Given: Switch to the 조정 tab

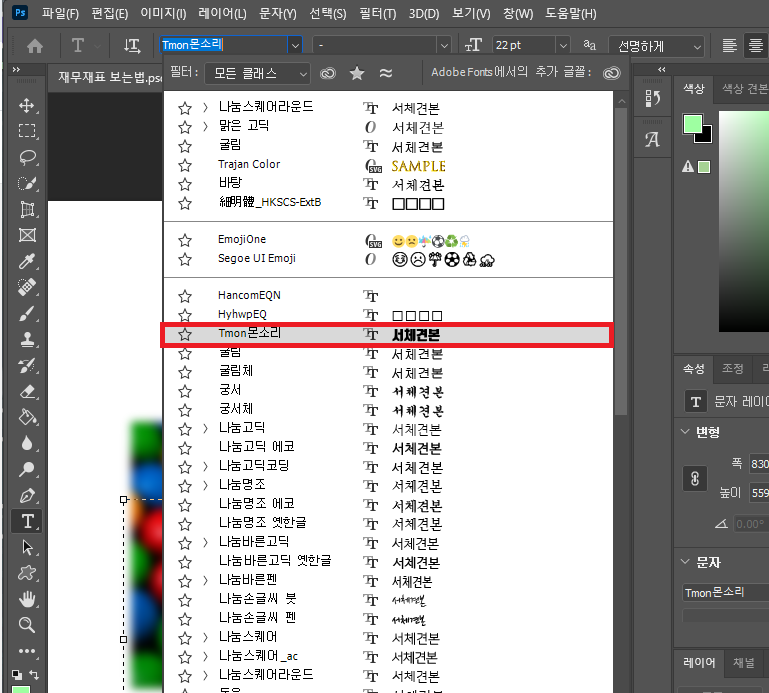Looking at the screenshot, I should click(732, 368).
